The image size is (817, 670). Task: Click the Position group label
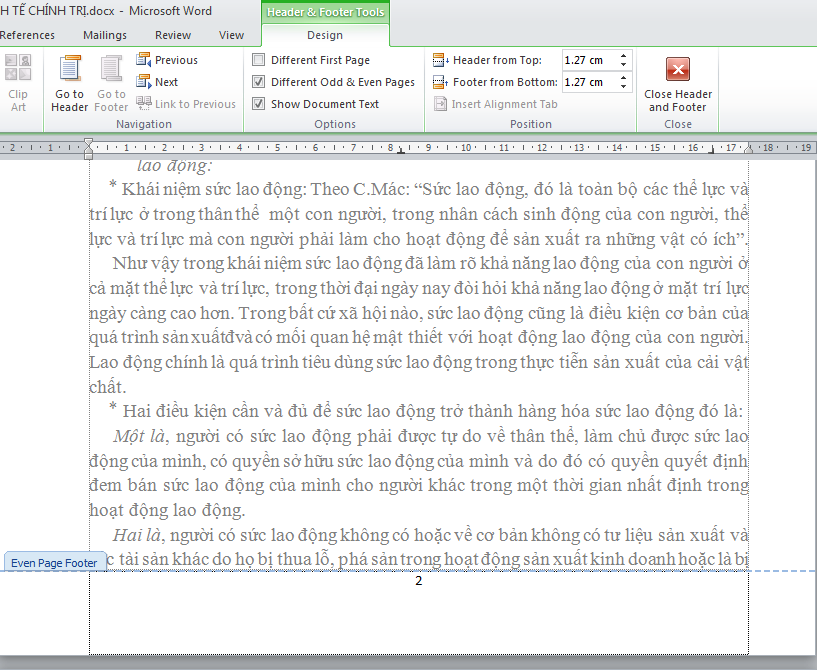coord(530,124)
